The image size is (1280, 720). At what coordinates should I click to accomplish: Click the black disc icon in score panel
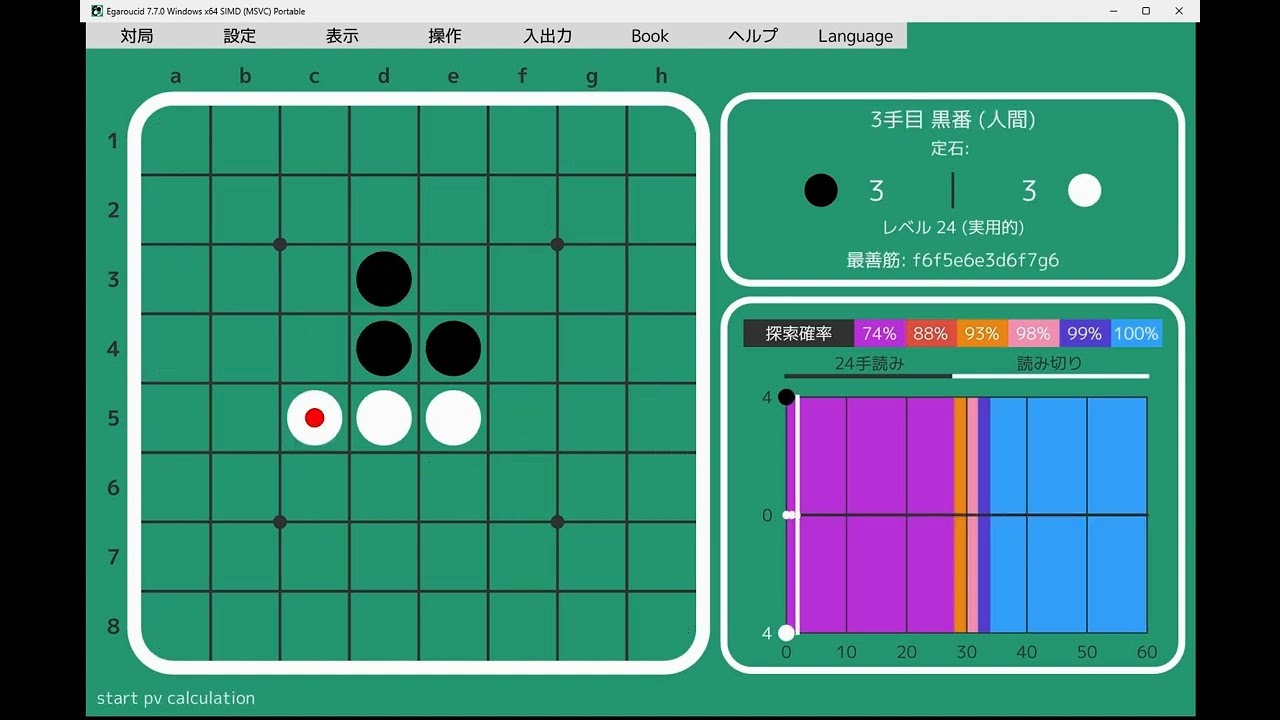[x=821, y=190]
